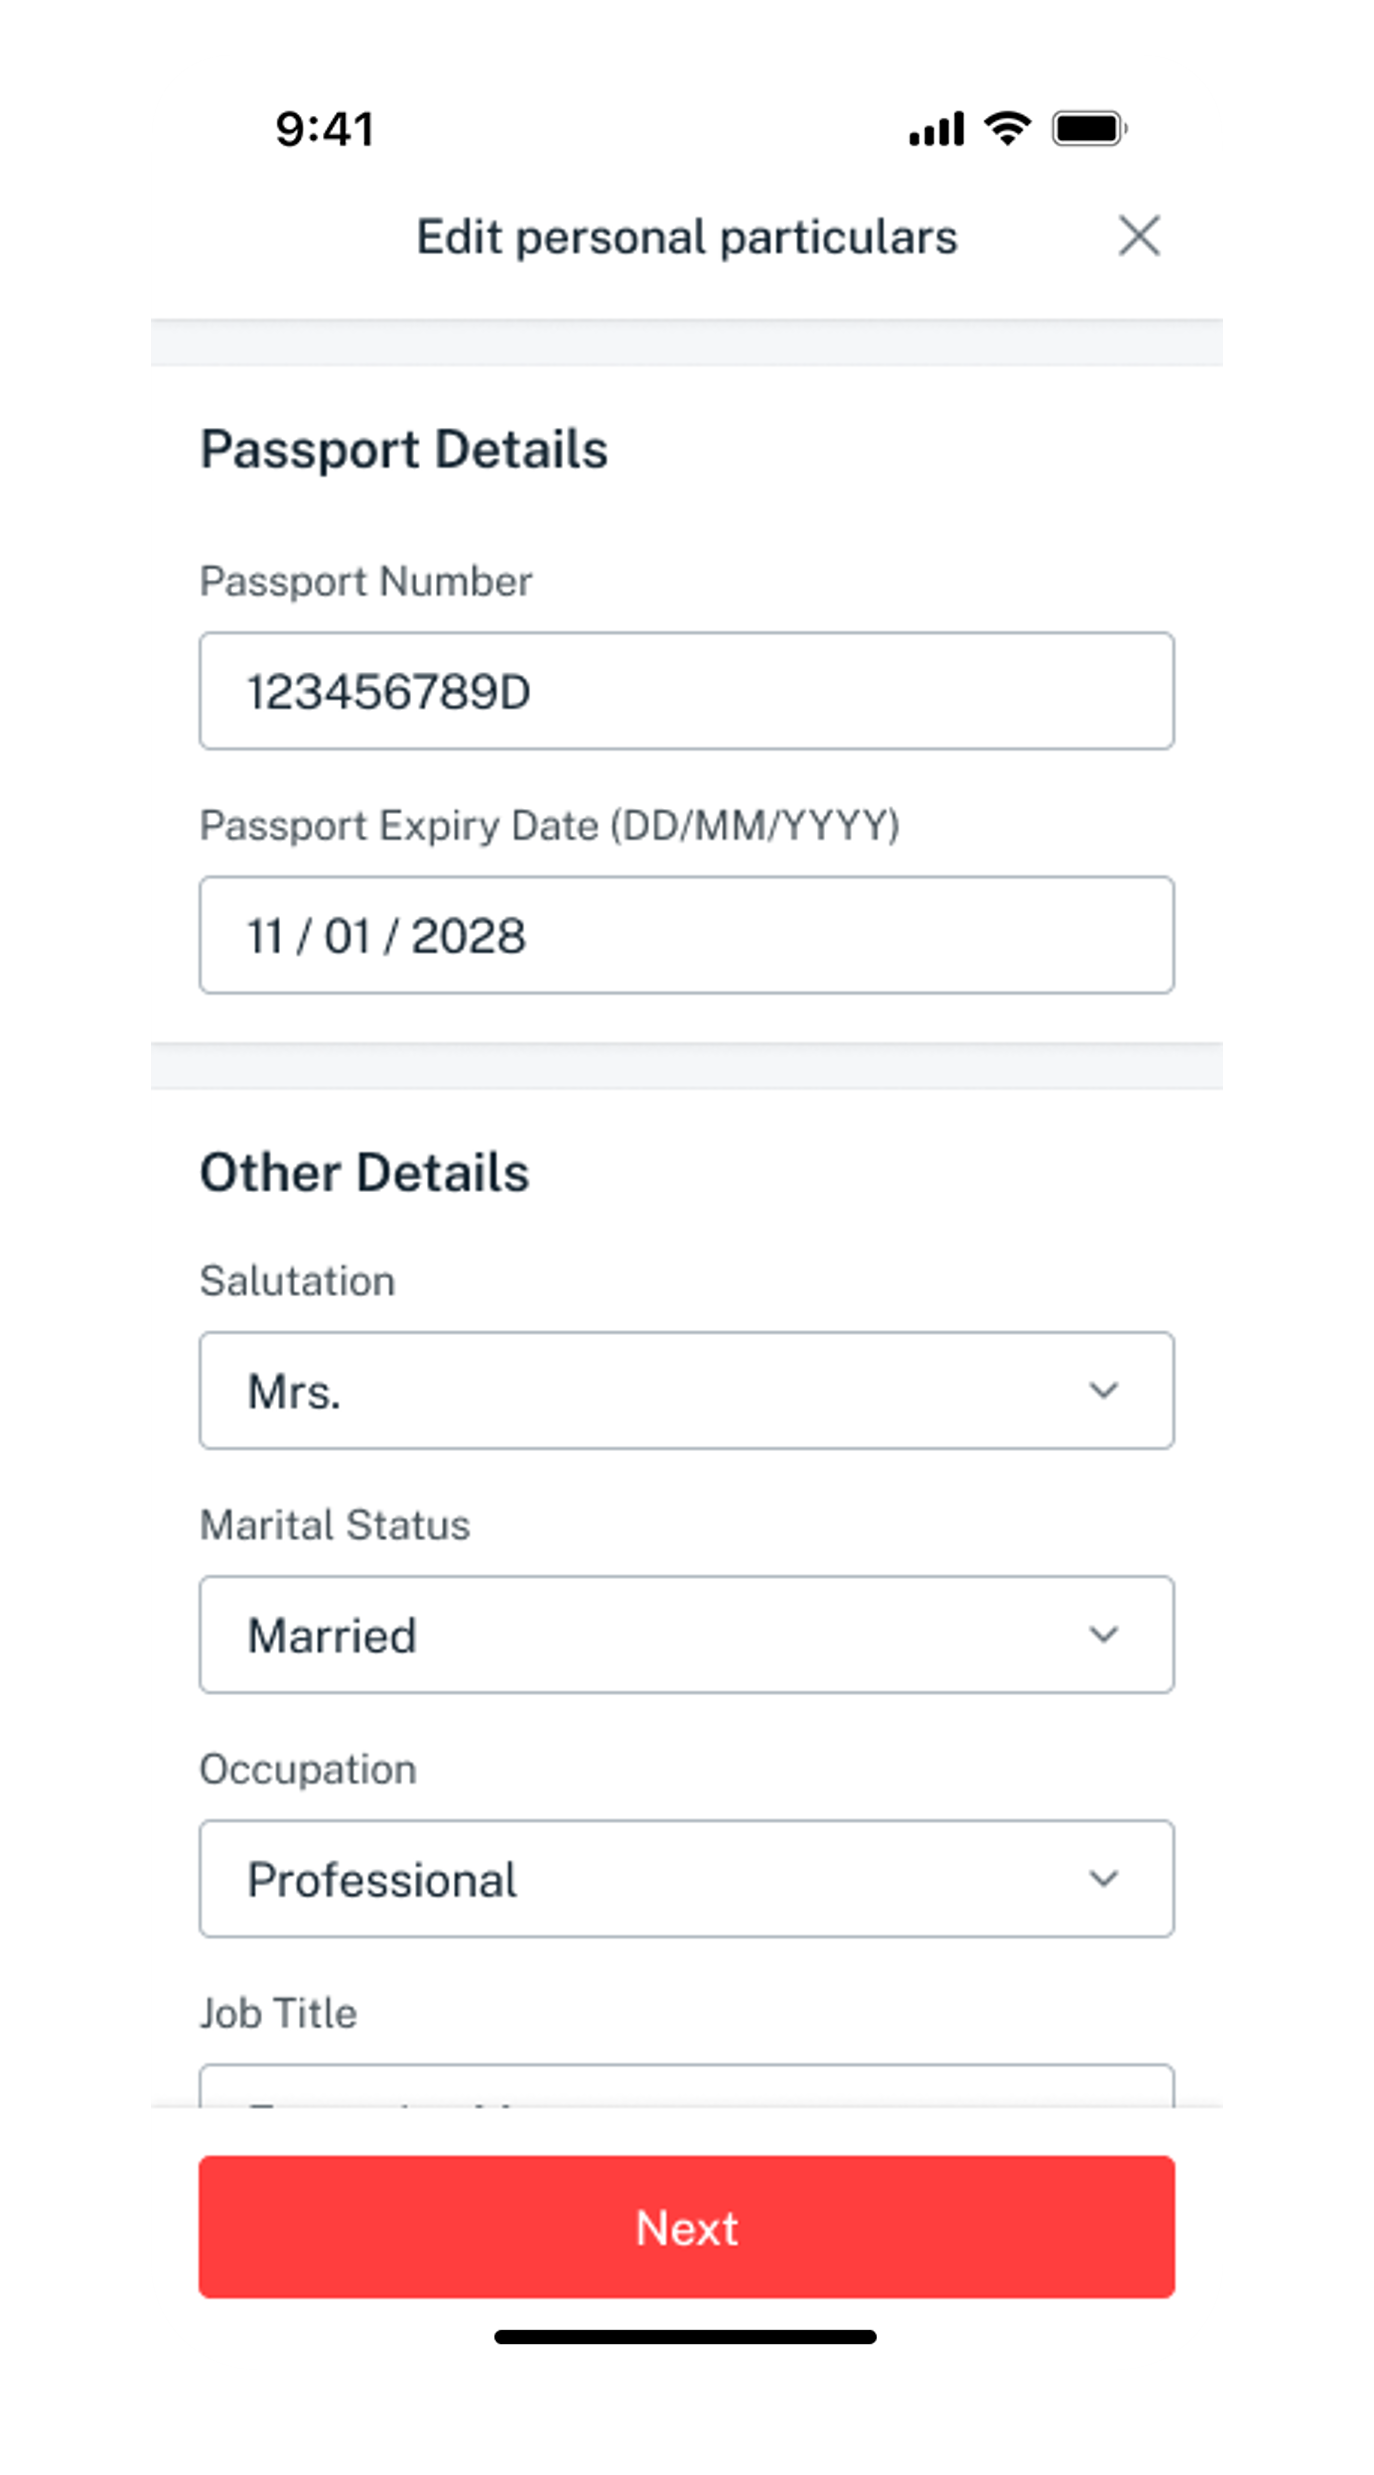The image size is (1374, 2475).
Task: Select the Passport Expiry Date field
Action: pyautogui.click(x=686, y=934)
